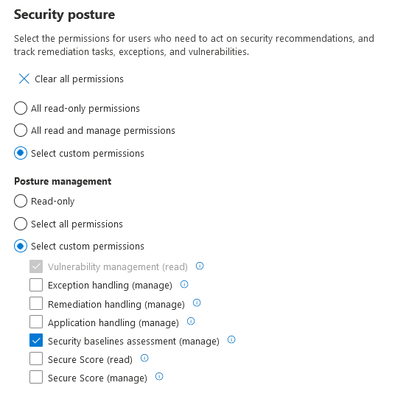Click the greyed Vulnerability management (read) checkbox
400x401 pixels.
point(36,267)
